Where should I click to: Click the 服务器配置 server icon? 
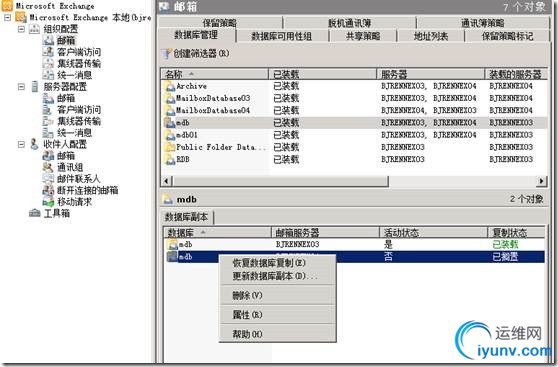(35, 86)
